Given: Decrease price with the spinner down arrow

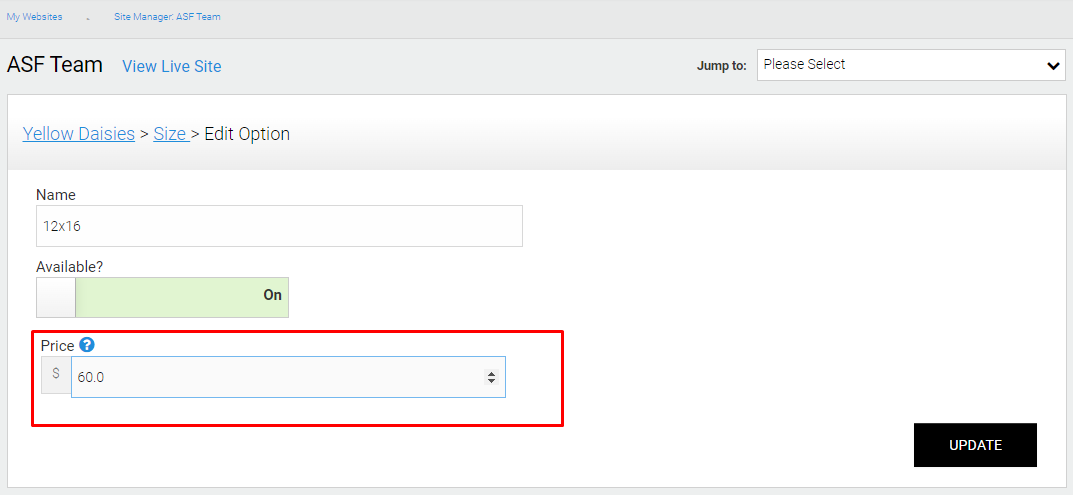Looking at the screenshot, I should (x=491, y=381).
